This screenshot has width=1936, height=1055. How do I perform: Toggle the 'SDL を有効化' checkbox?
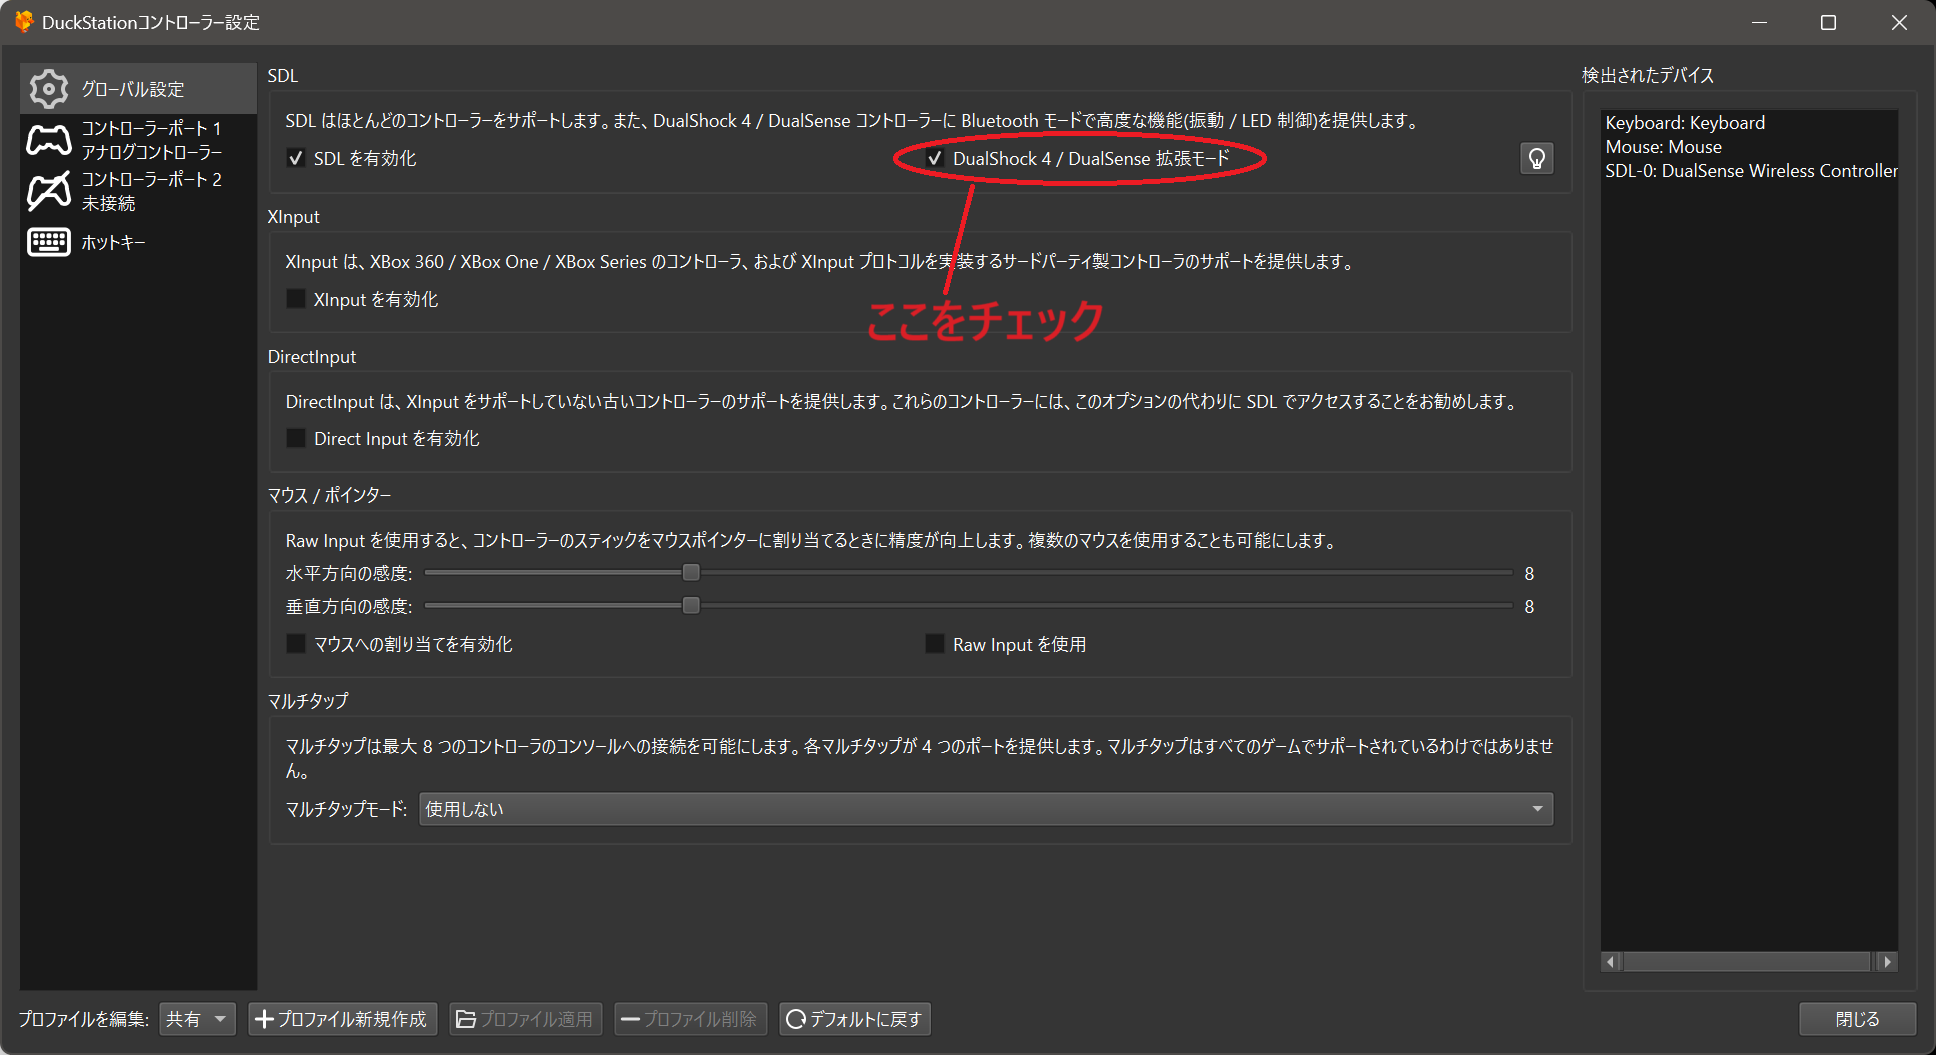295,158
